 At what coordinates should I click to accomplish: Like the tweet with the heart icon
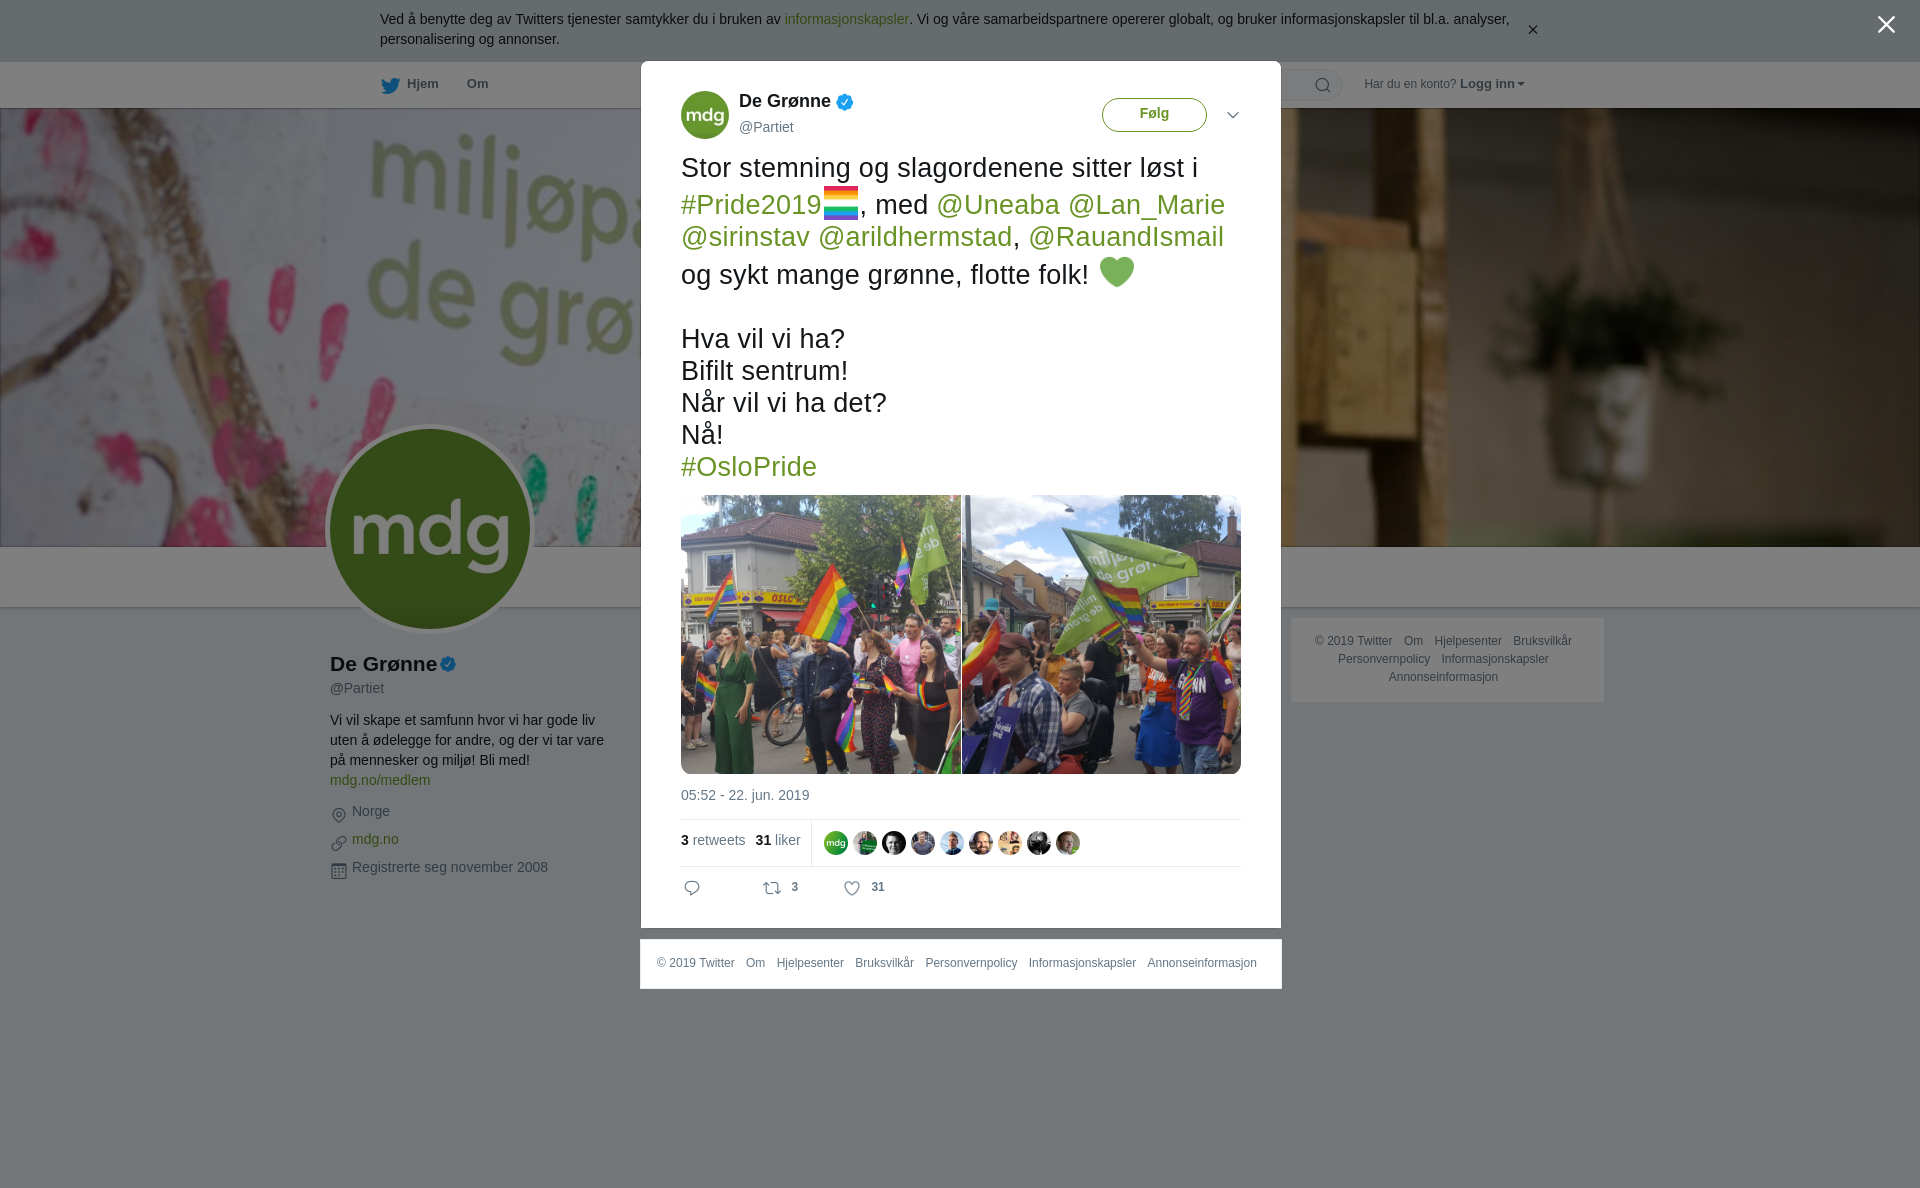[852, 888]
